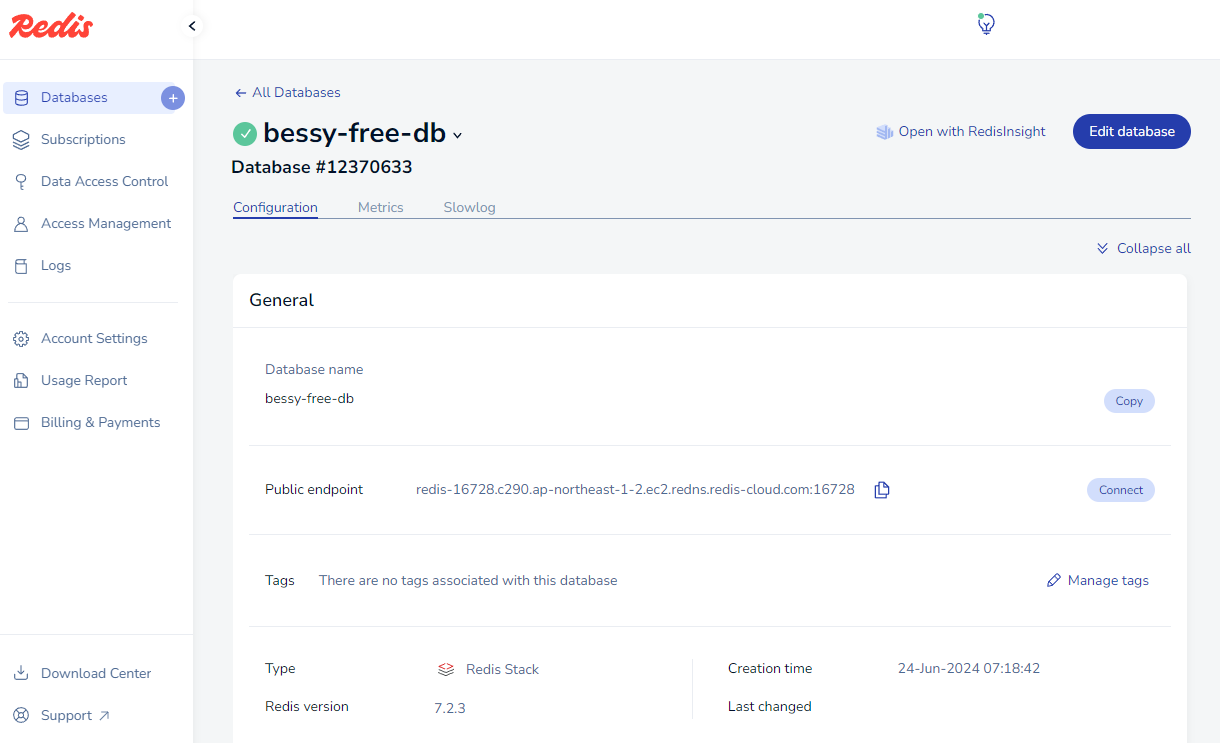1220x743 pixels.
Task: Click the Redis Stack type icon
Action: (x=446, y=669)
